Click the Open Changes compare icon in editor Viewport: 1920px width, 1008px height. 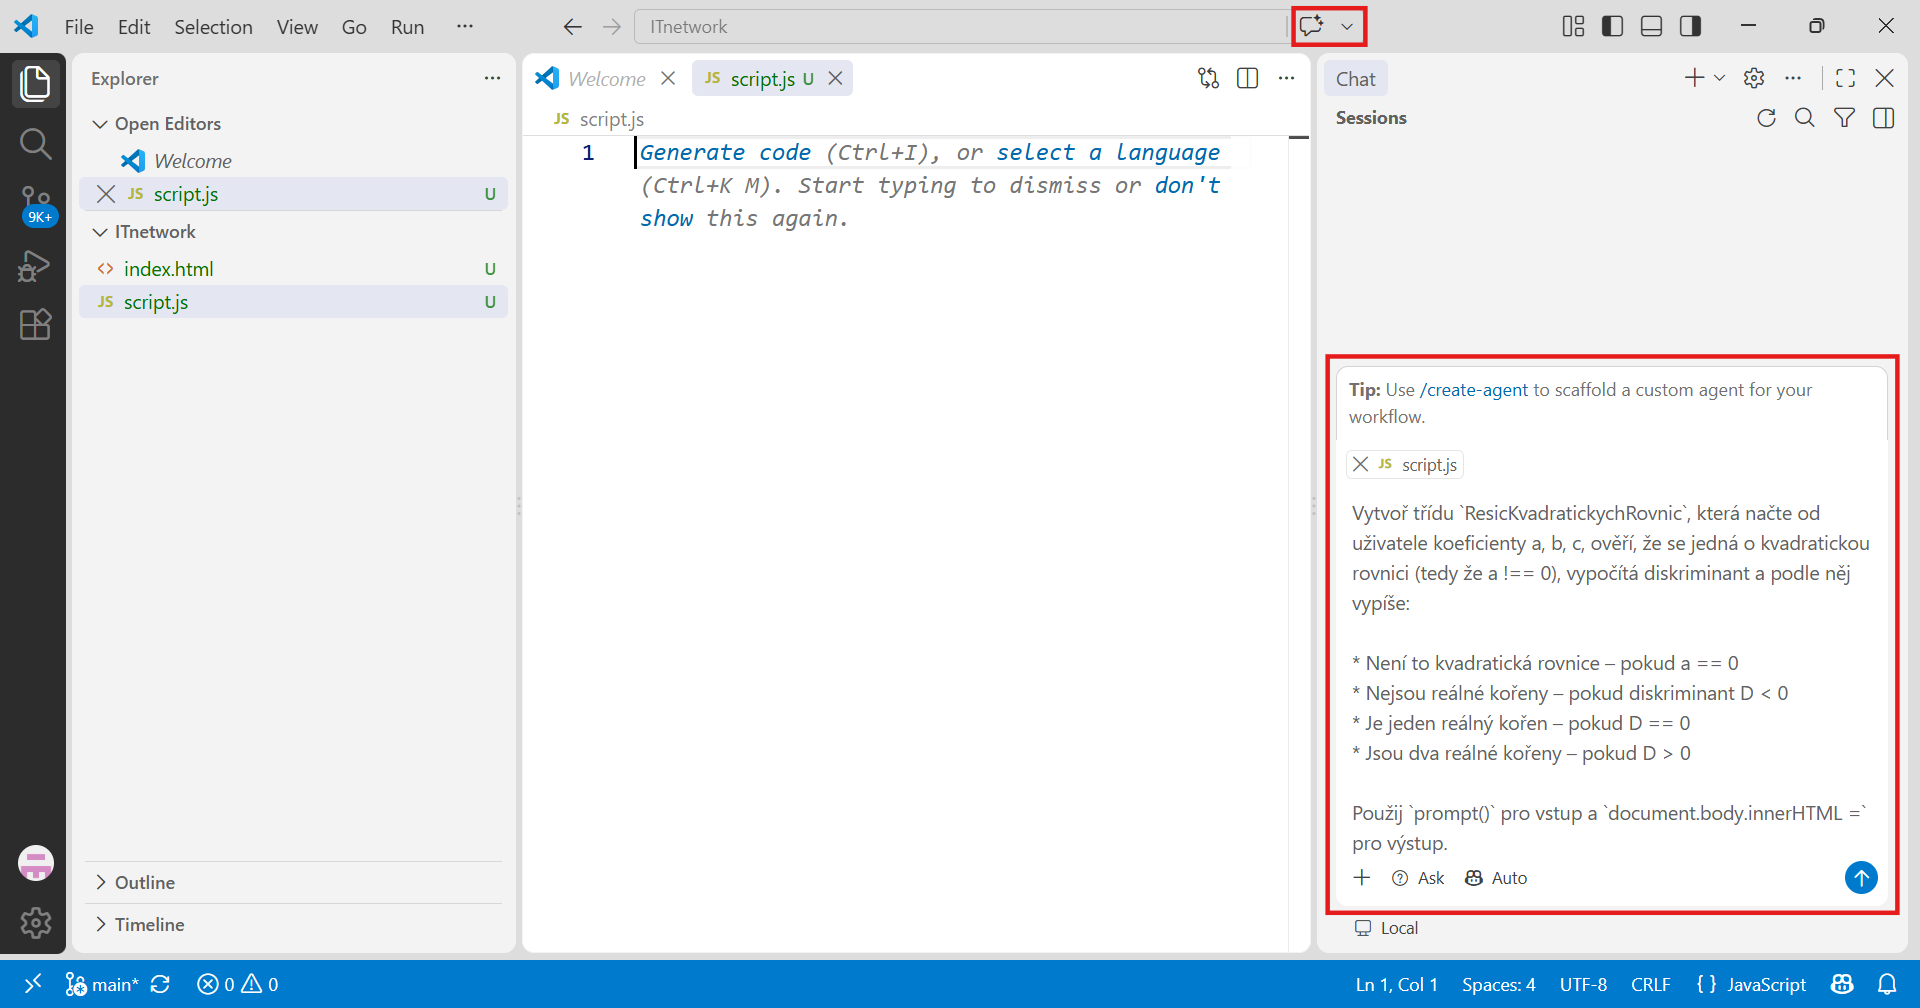pos(1208,78)
